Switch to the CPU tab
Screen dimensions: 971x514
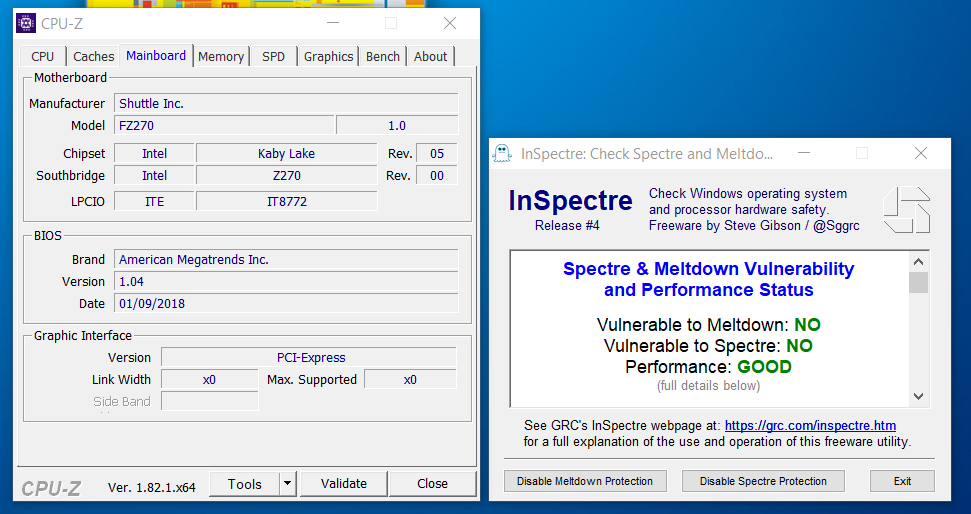[x=43, y=56]
